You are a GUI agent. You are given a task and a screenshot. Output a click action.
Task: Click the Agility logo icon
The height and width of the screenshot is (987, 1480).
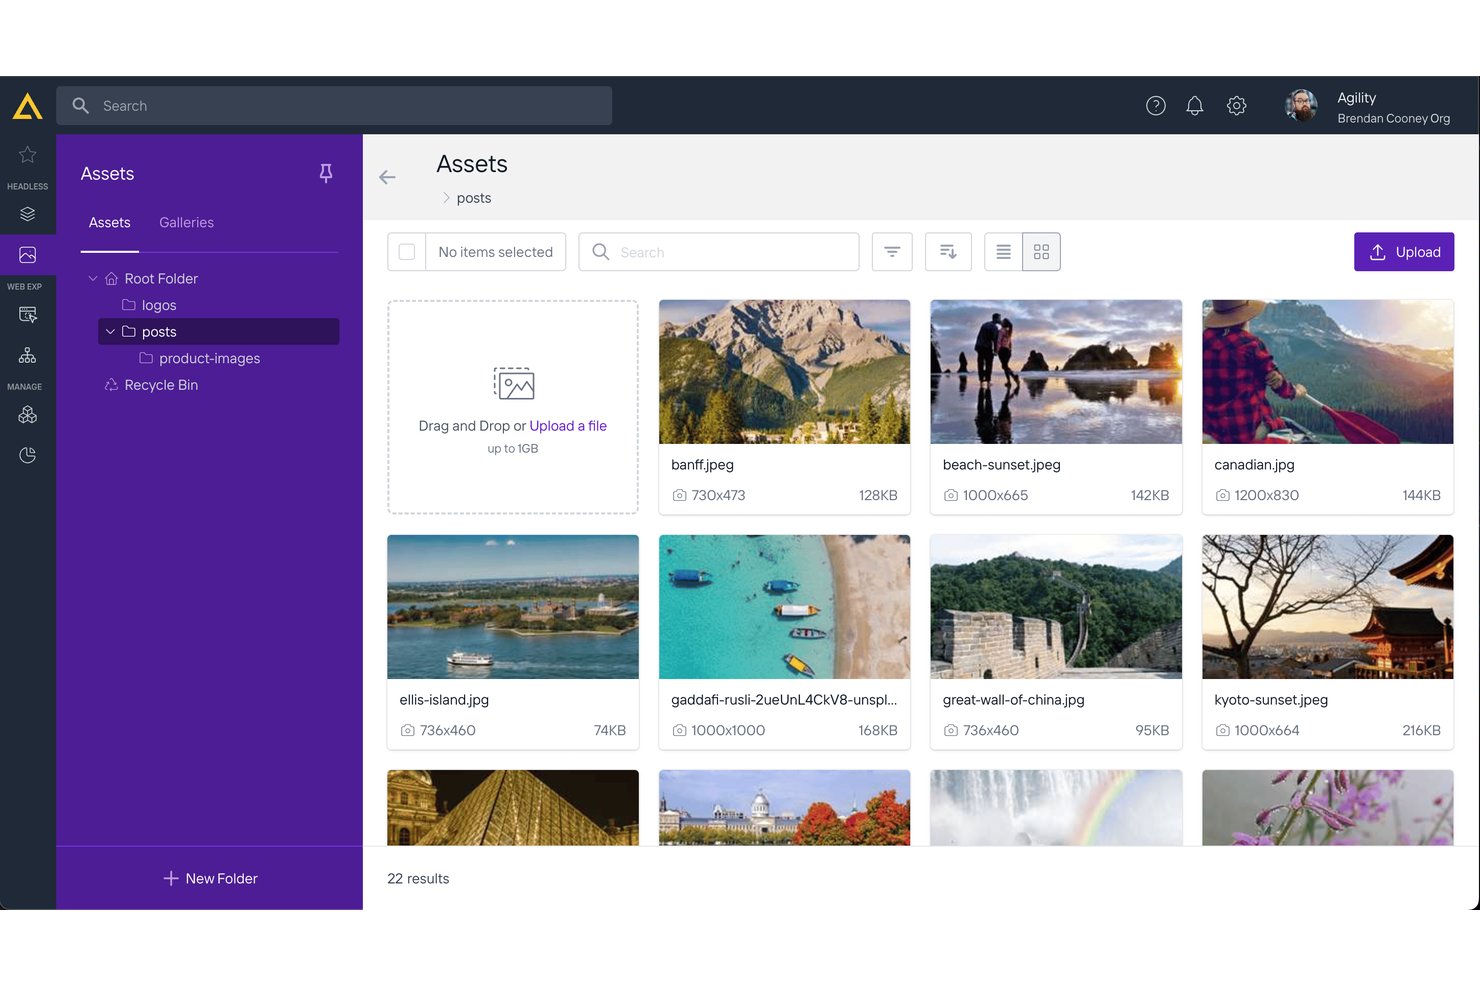pyautogui.click(x=28, y=106)
